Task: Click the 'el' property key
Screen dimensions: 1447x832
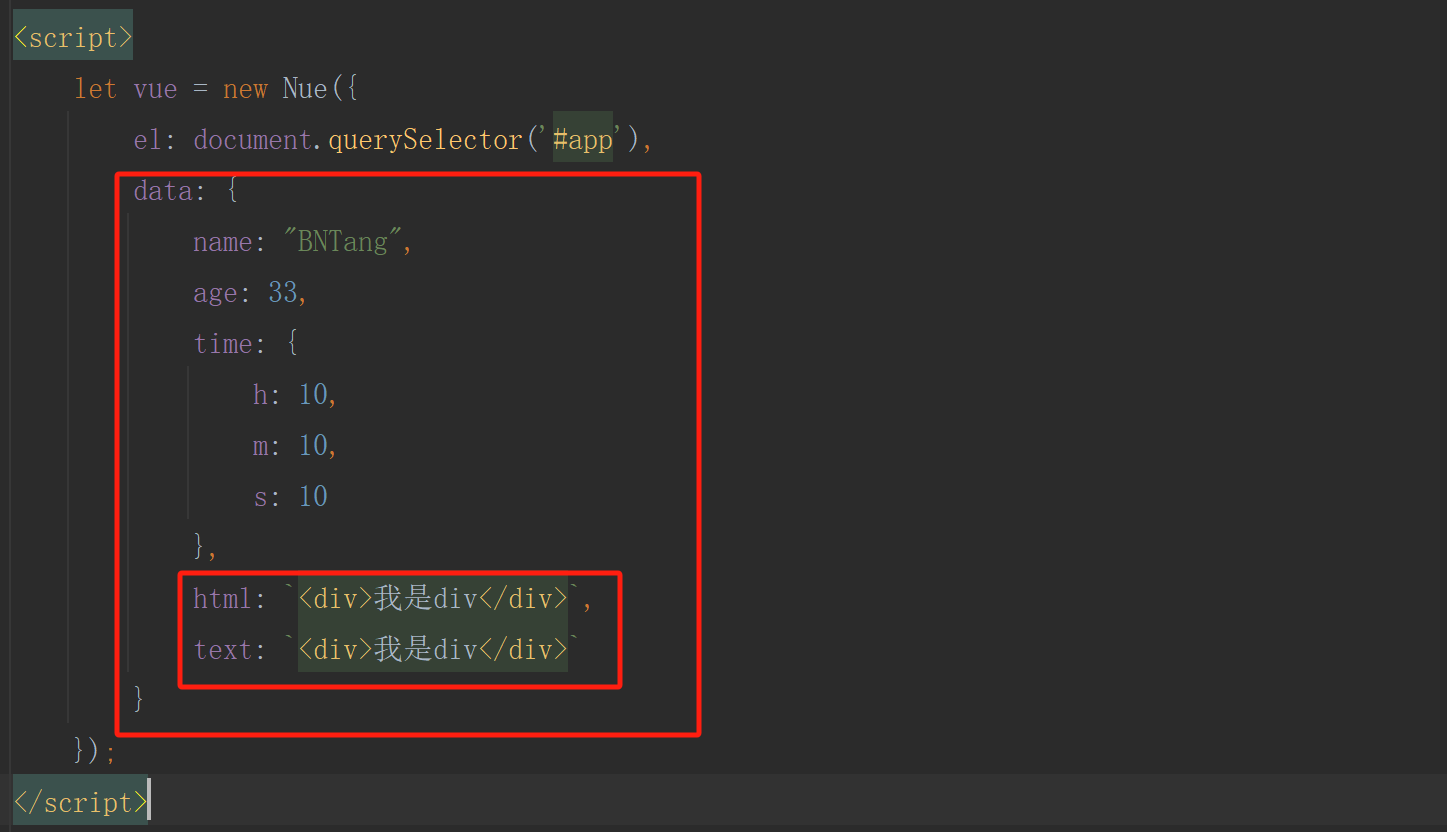Action: coord(148,140)
